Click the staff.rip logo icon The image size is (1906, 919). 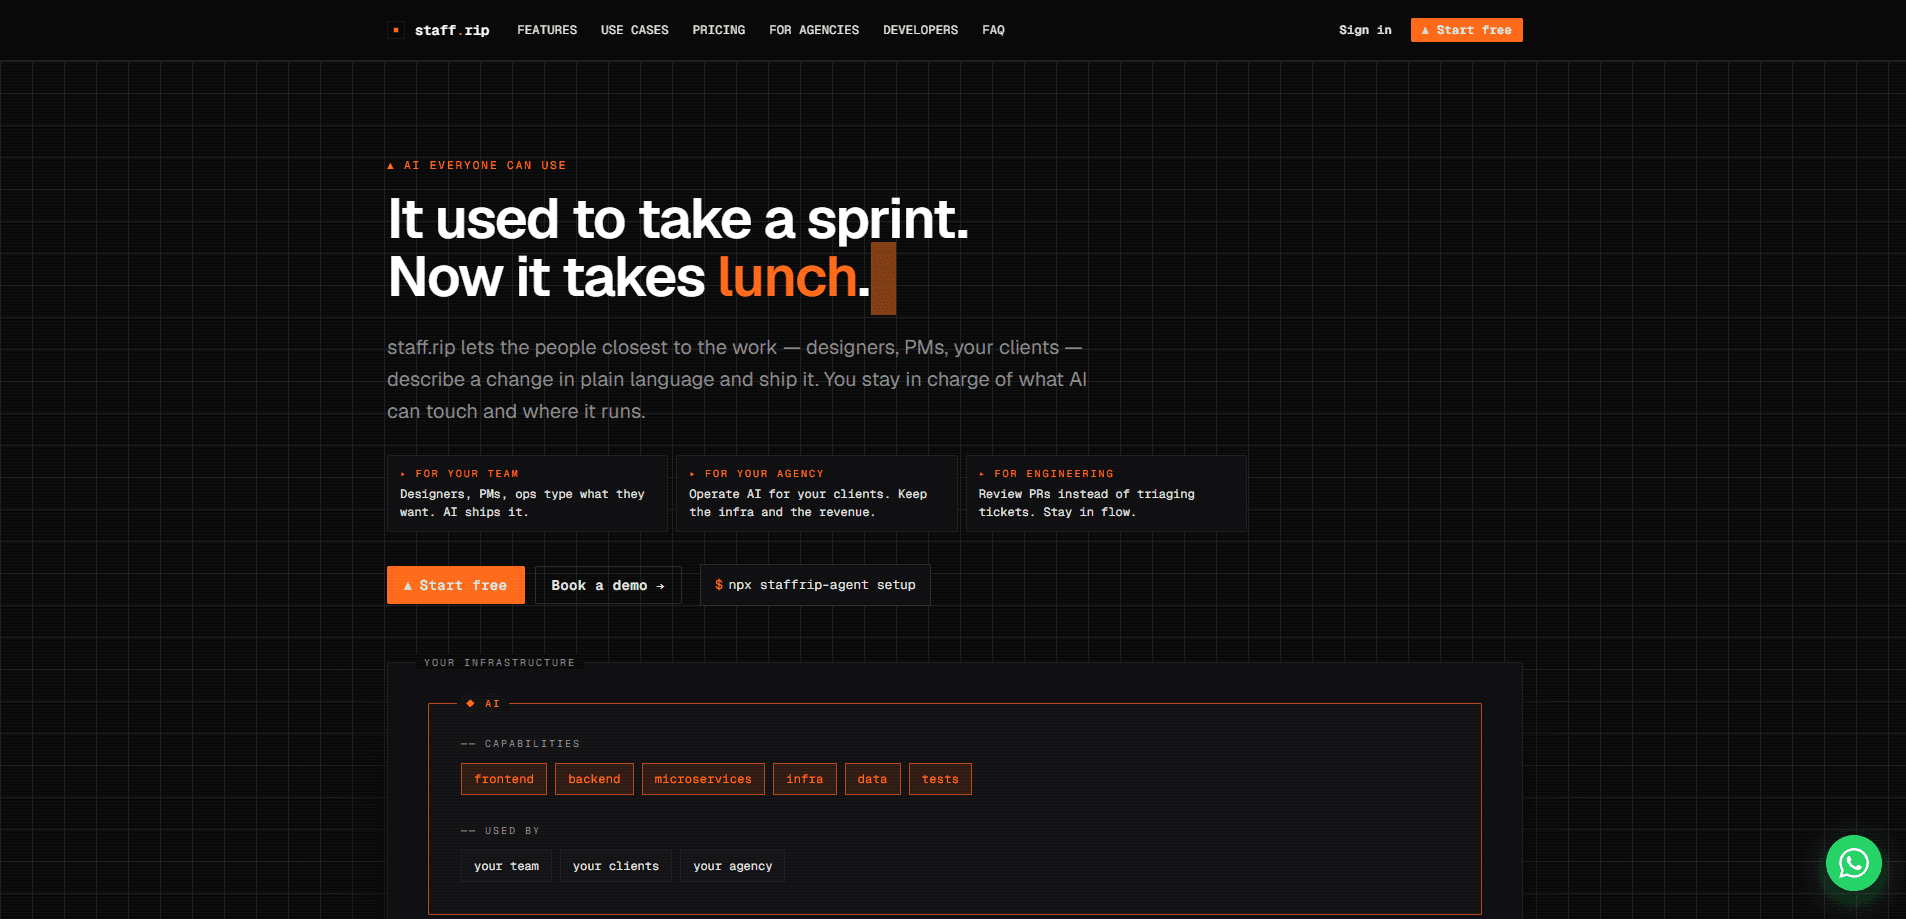[x=396, y=30]
